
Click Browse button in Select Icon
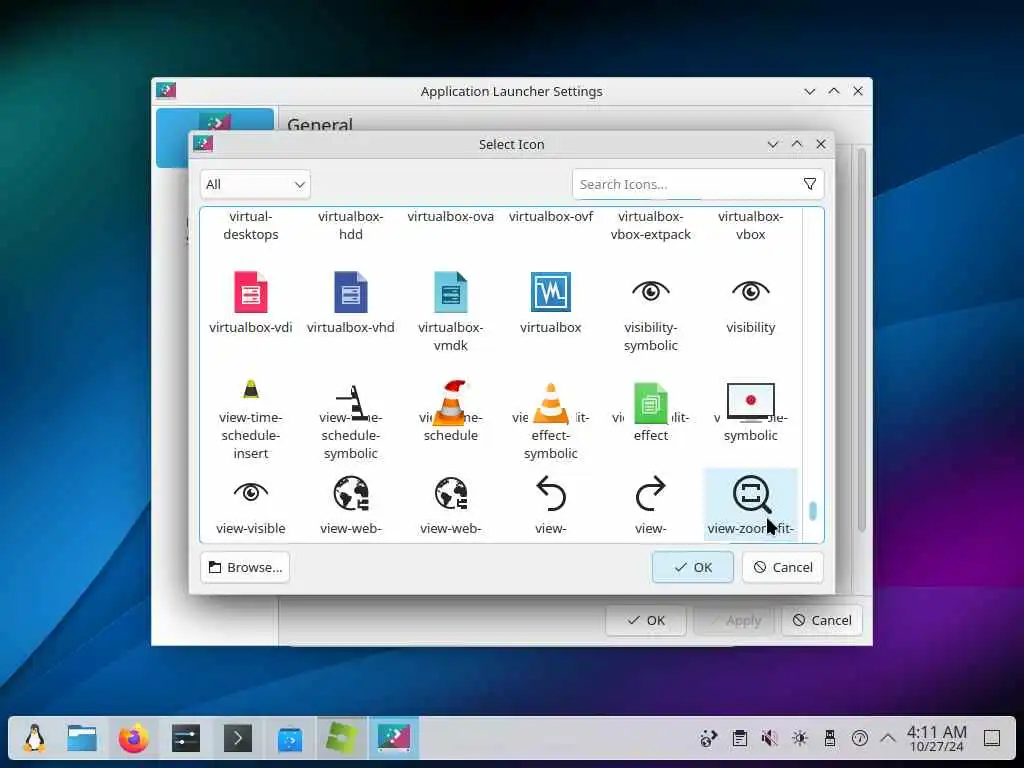[x=245, y=567]
